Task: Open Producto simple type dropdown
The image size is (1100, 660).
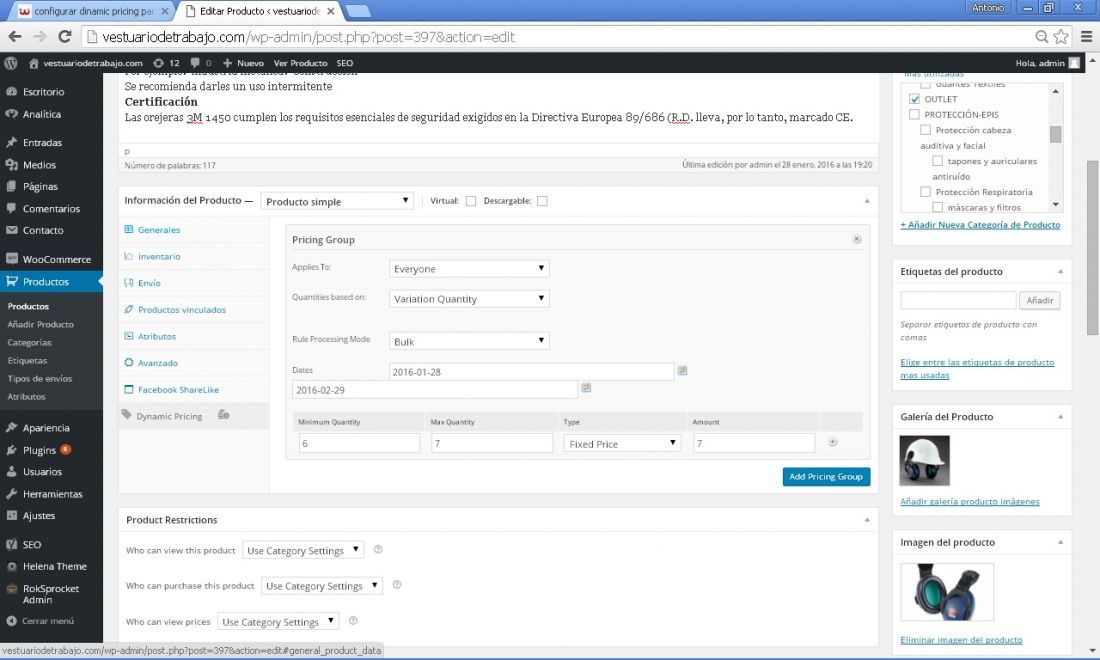Action: point(337,201)
